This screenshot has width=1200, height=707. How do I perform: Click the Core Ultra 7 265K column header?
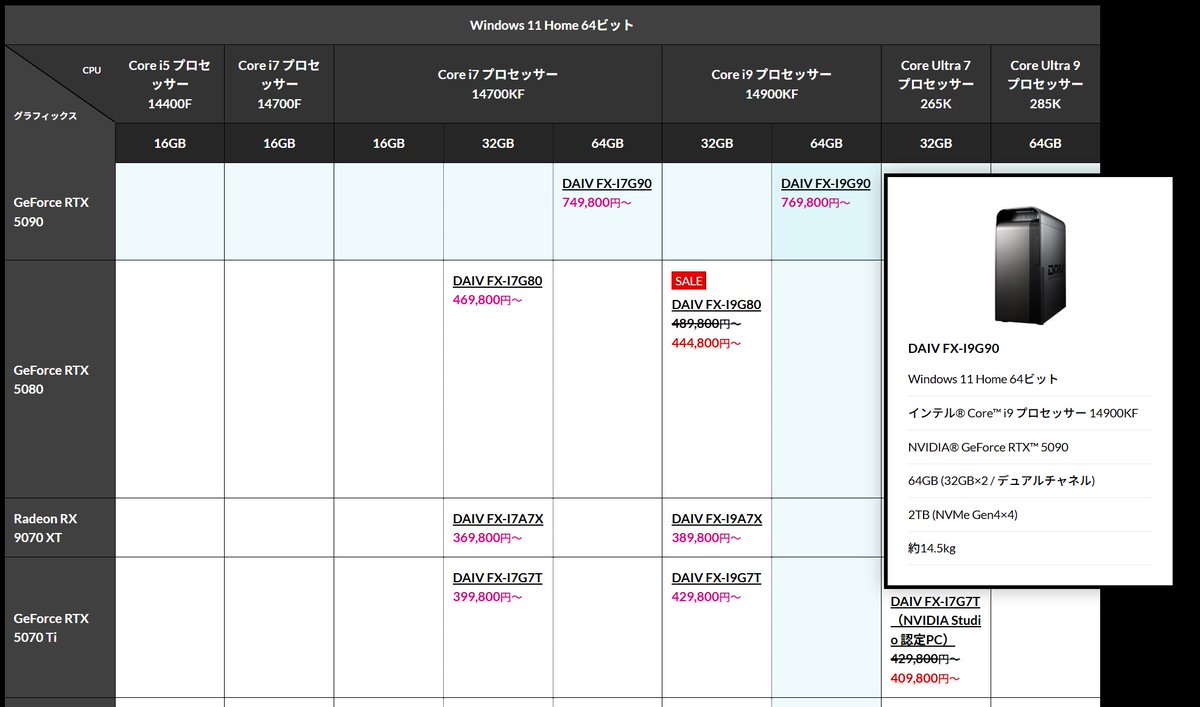[935, 84]
